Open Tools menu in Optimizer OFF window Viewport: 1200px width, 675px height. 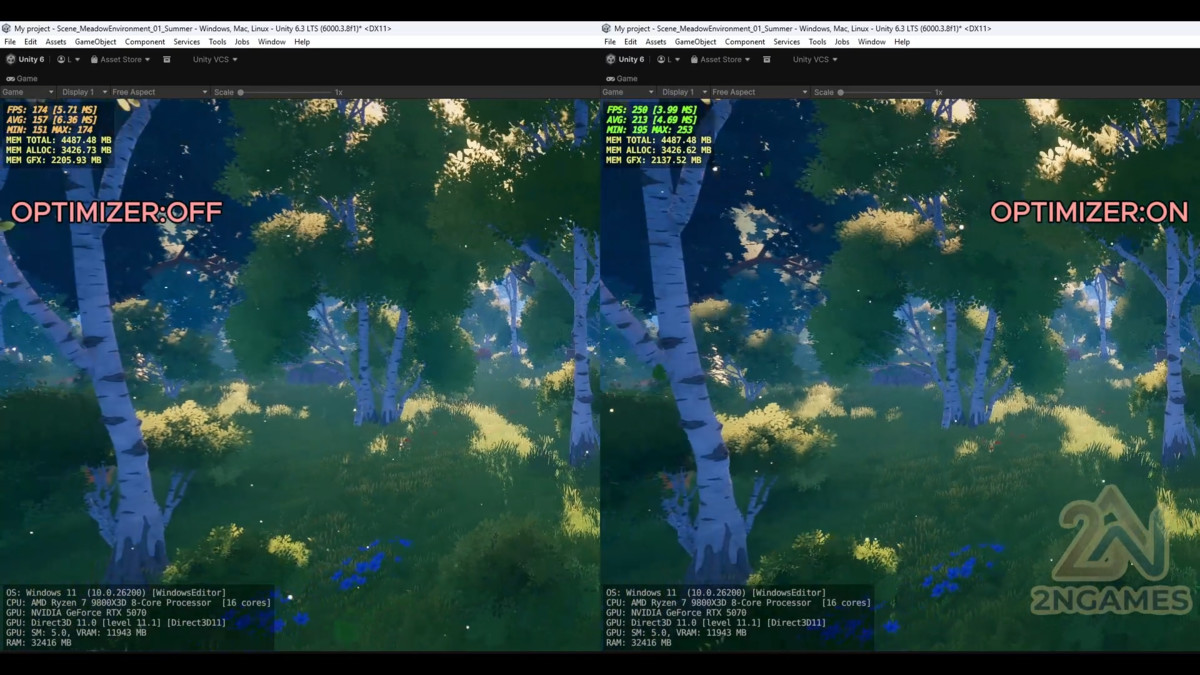217,42
